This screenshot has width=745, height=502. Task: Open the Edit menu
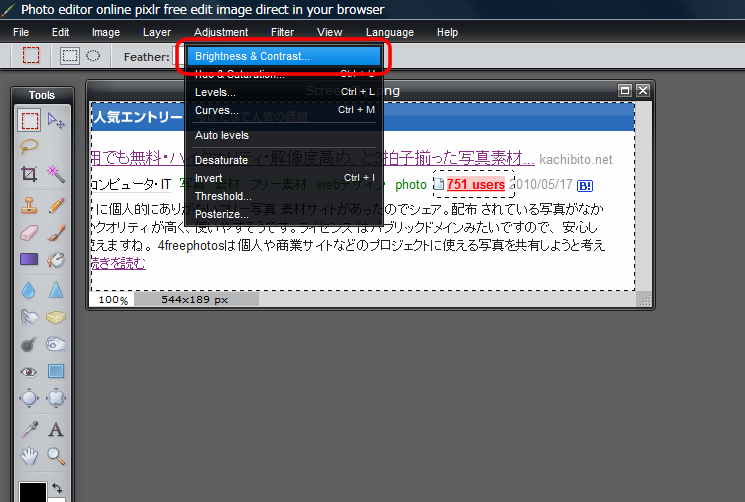click(60, 32)
